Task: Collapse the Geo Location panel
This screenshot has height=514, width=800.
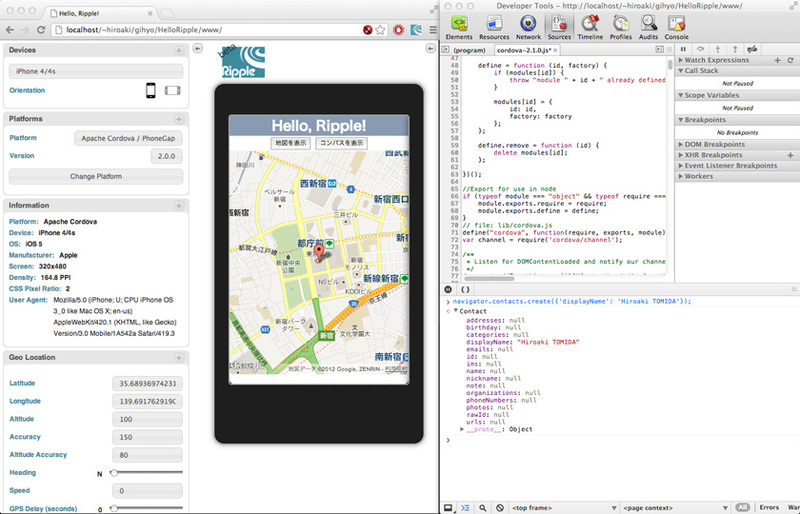Action: click(179, 357)
